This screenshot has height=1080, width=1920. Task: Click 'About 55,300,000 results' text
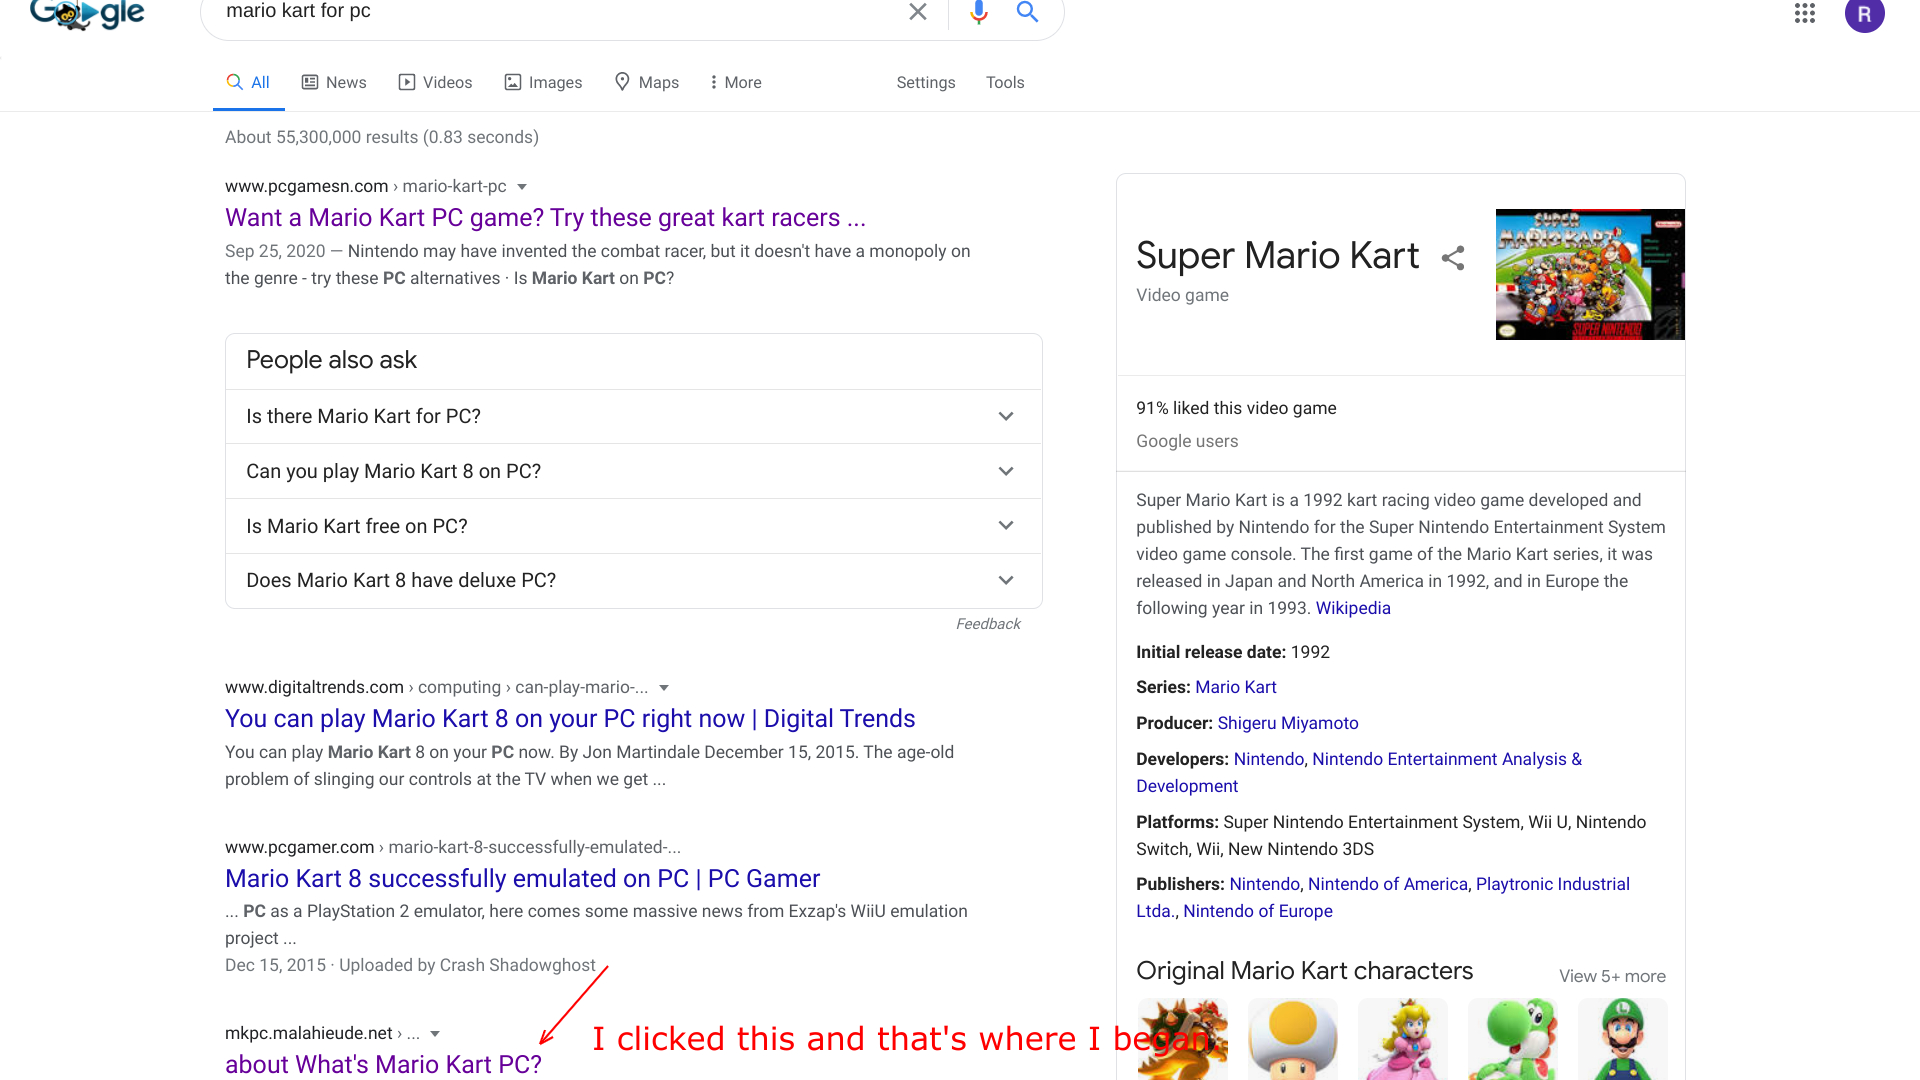(382, 137)
